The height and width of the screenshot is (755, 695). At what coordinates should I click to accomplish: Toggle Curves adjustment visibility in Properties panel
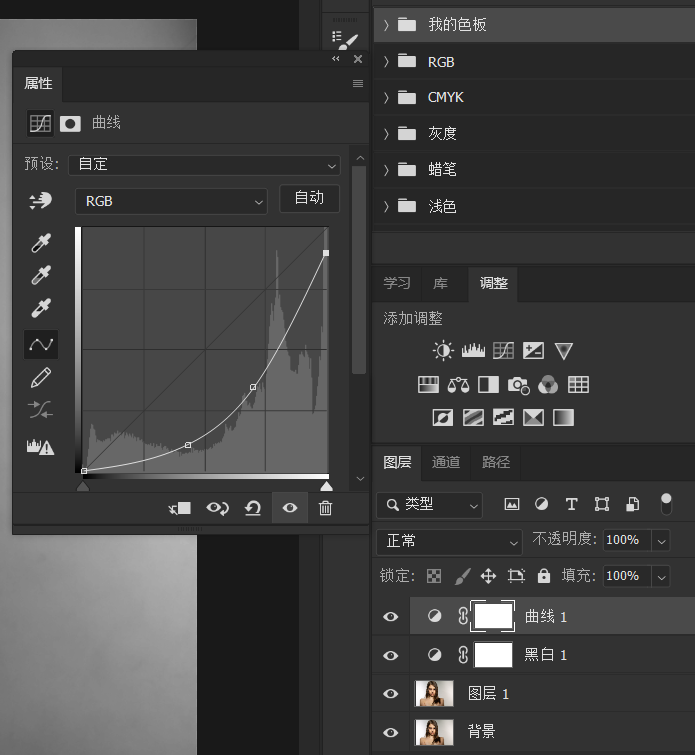[290, 508]
